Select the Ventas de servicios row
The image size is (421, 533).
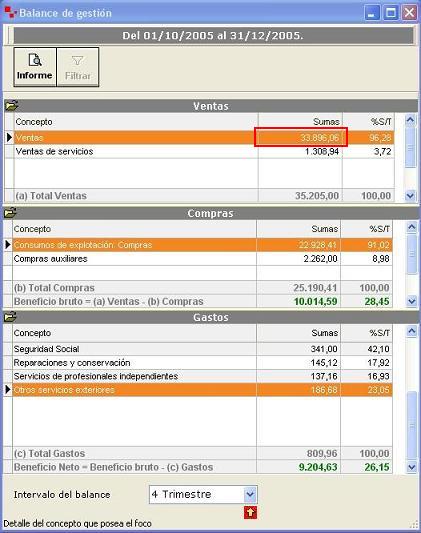204,152
